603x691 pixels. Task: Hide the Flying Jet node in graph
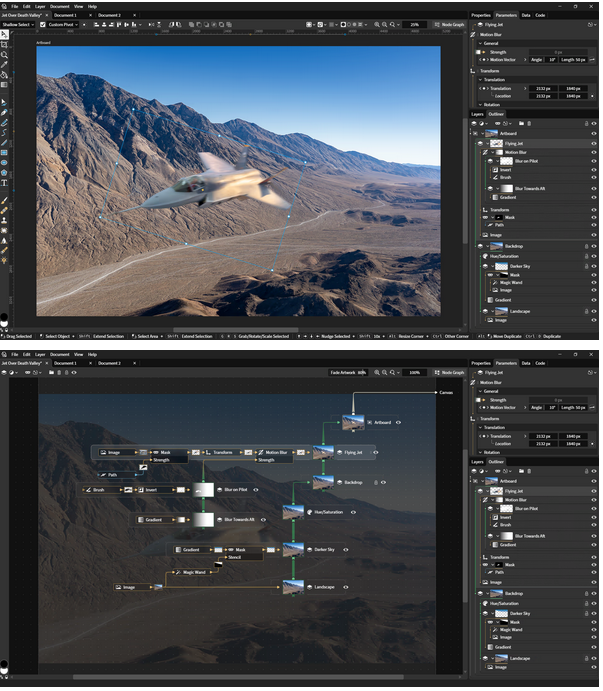point(377,452)
